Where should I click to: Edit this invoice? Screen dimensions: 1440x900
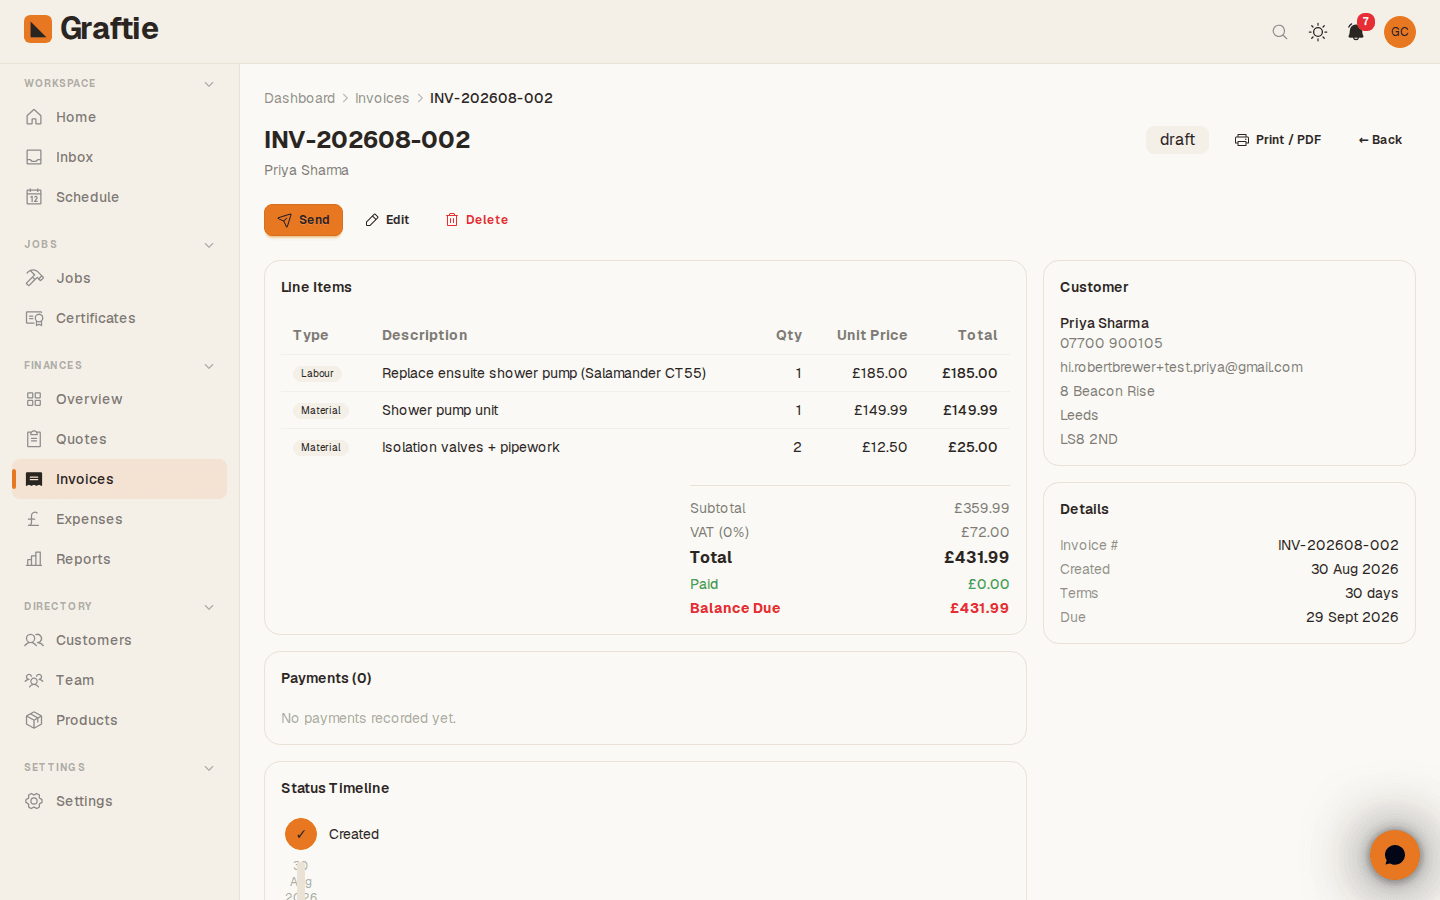coord(387,220)
